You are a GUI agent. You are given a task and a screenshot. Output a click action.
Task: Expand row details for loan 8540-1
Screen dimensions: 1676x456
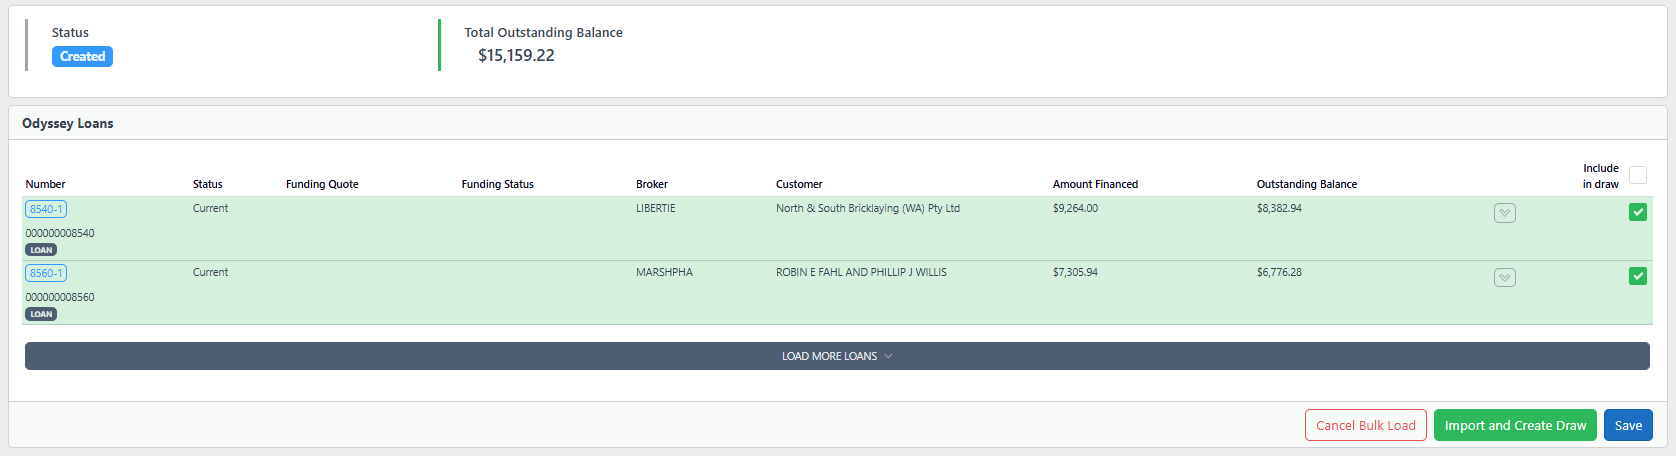[1504, 213]
